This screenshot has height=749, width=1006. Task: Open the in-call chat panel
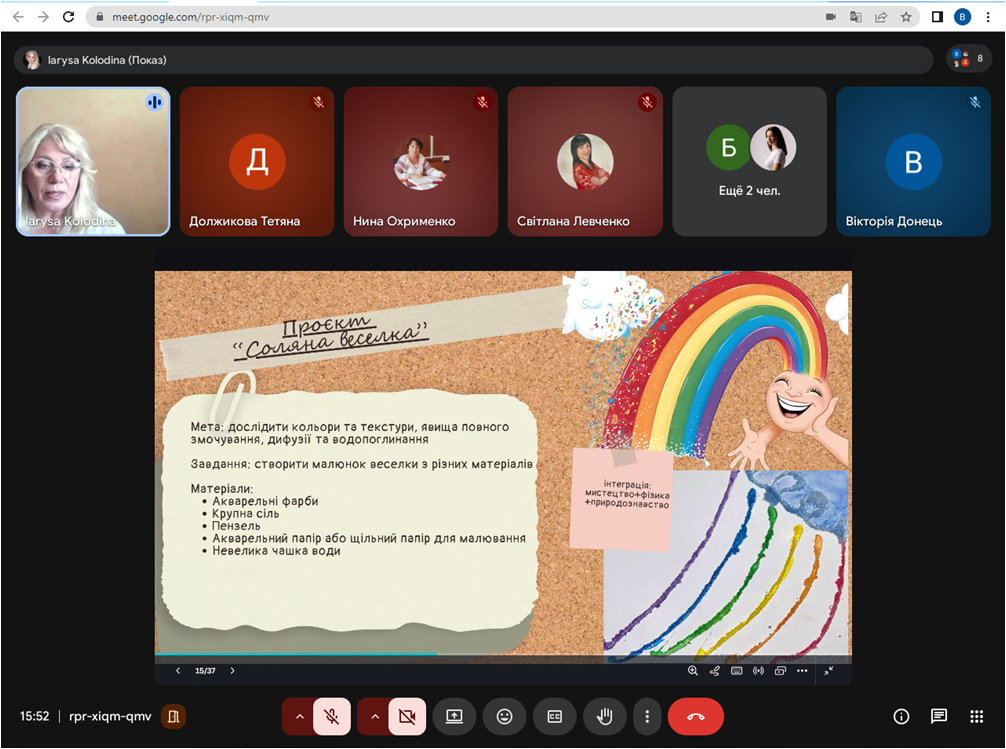coord(938,716)
